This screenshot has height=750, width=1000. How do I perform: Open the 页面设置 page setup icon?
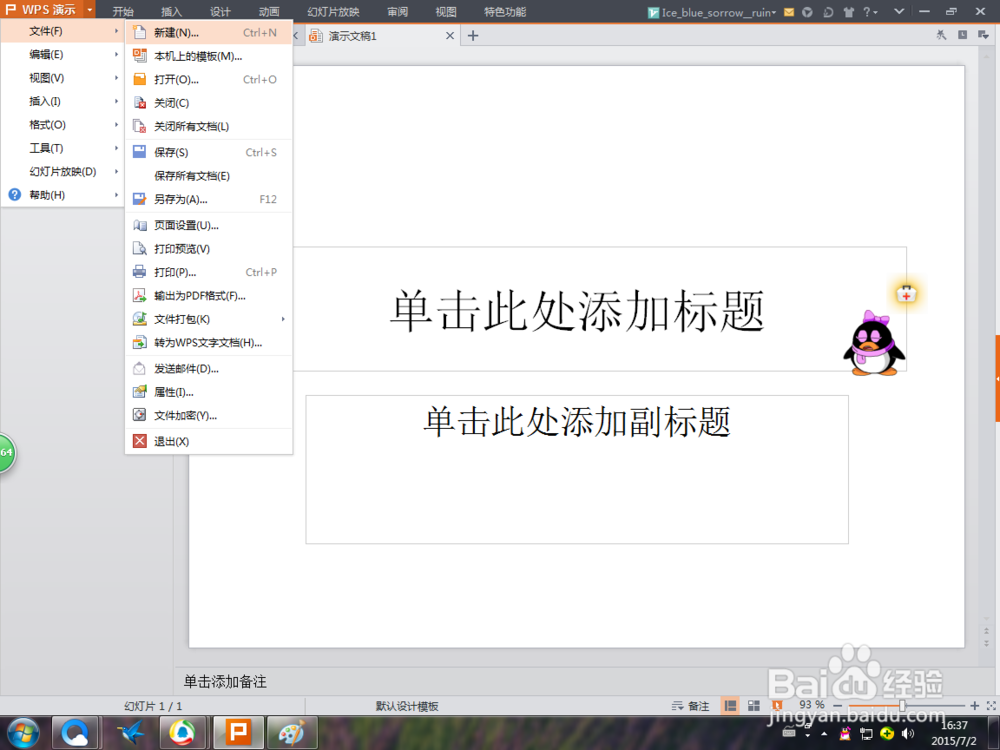[139, 225]
